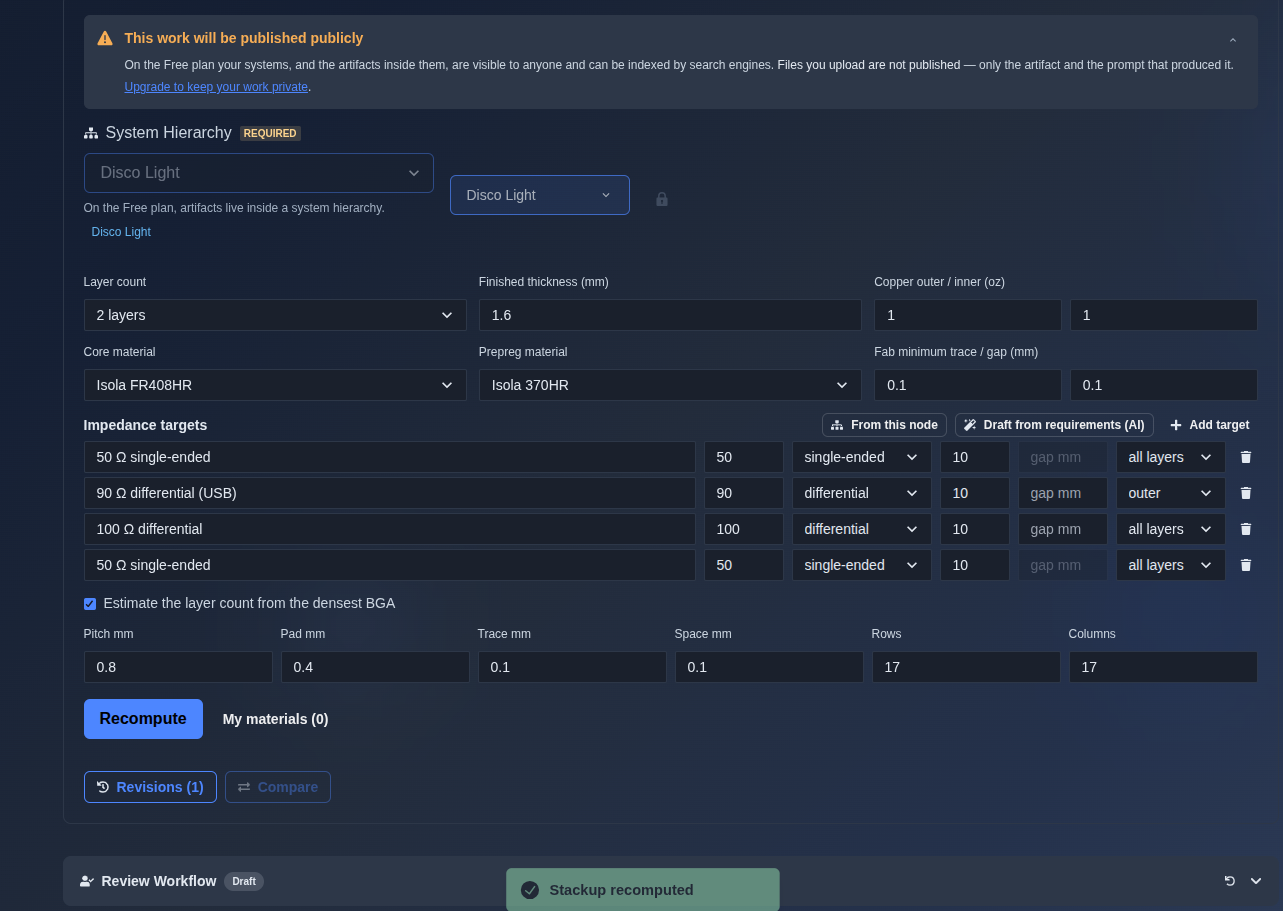Screen dimensions: 1283x911
Task: Open the Disco Light dropdown beside the lock
Action: 540,195
